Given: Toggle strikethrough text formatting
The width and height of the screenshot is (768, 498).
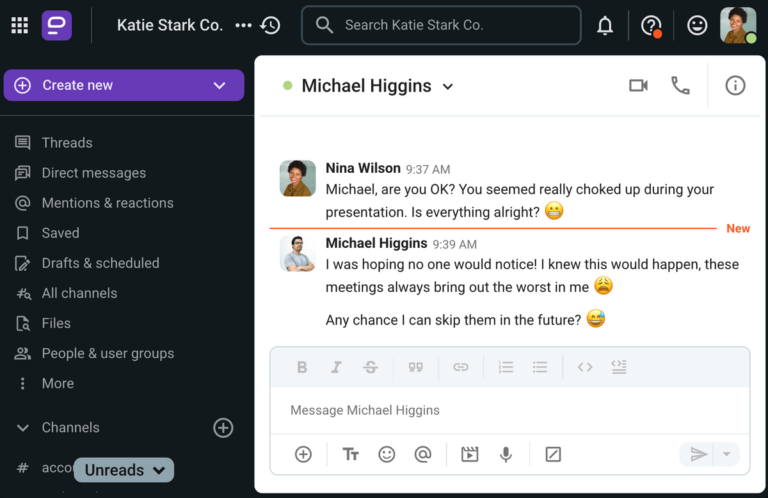Looking at the screenshot, I should 370,367.
